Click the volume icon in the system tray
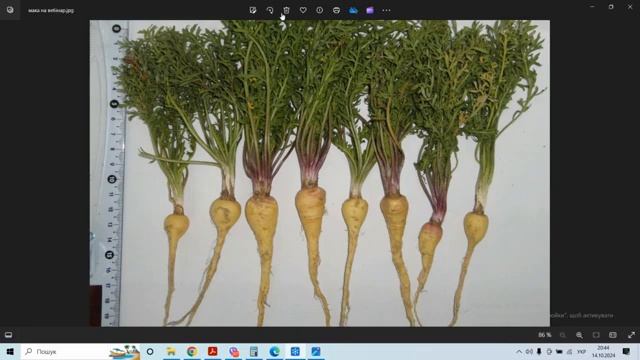 529,351
